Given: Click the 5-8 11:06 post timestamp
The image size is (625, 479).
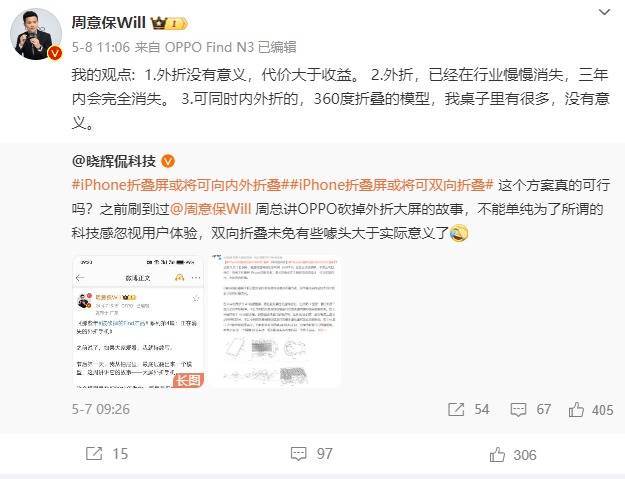Looking at the screenshot, I should pyautogui.click(x=101, y=47).
